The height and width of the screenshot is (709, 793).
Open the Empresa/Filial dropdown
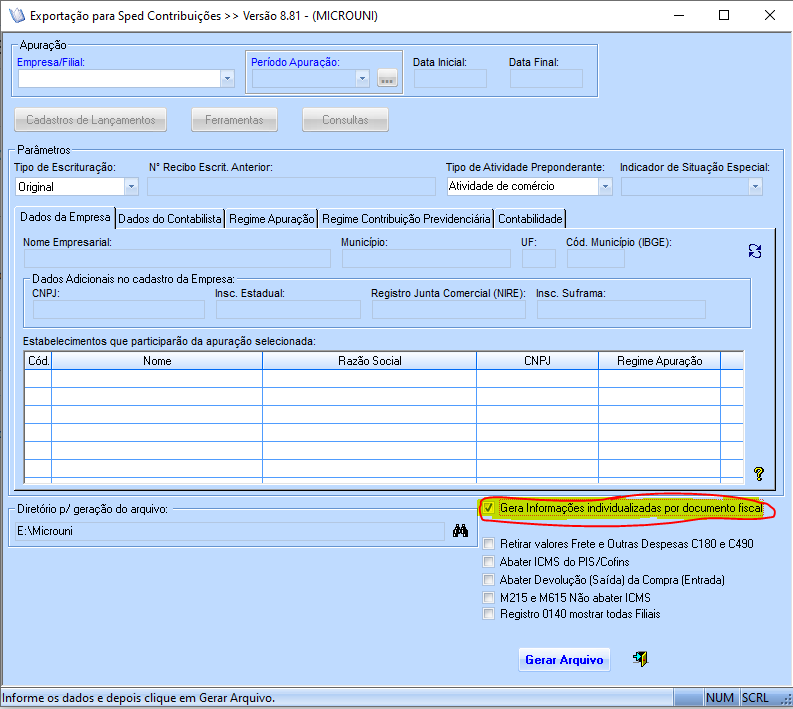point(227,79)
